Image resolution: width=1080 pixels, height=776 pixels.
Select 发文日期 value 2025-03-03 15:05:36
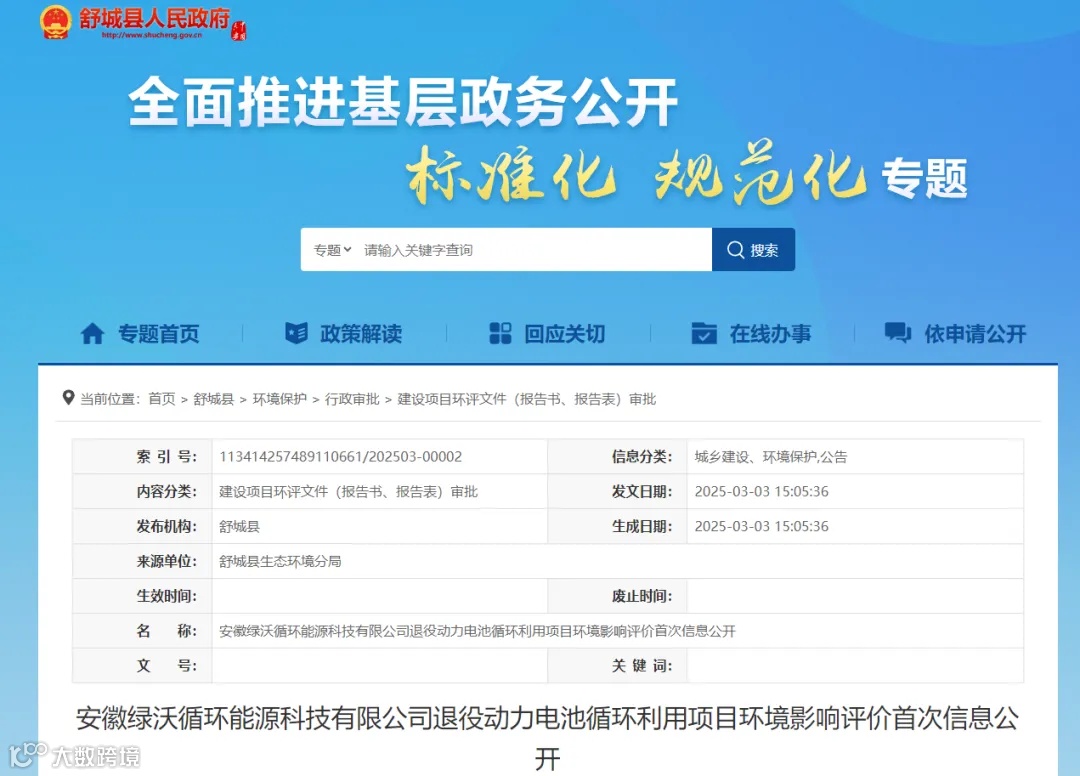[x=761, y=492]
